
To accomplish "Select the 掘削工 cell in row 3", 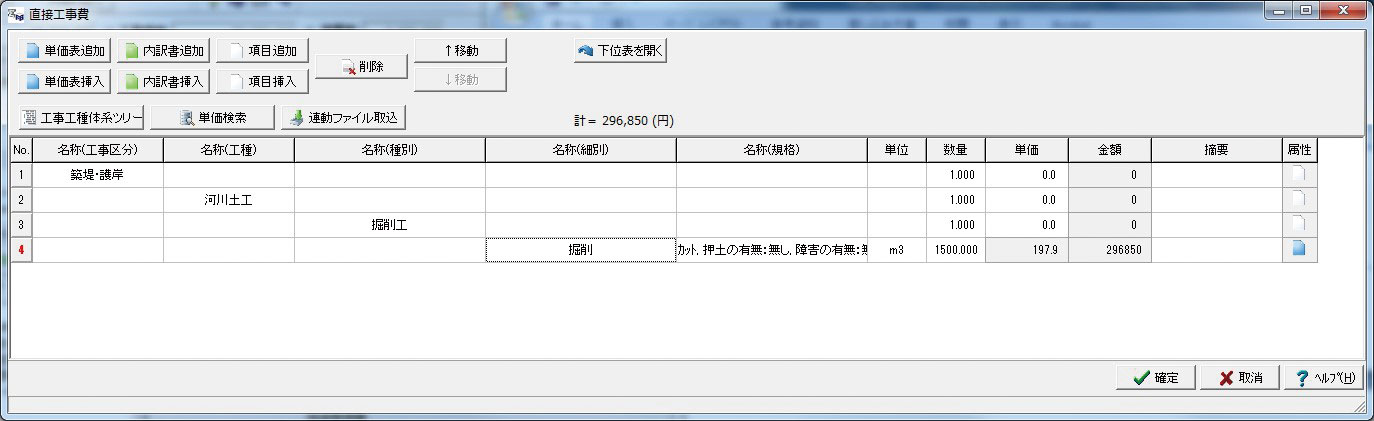I will click(x=390, y=225).
